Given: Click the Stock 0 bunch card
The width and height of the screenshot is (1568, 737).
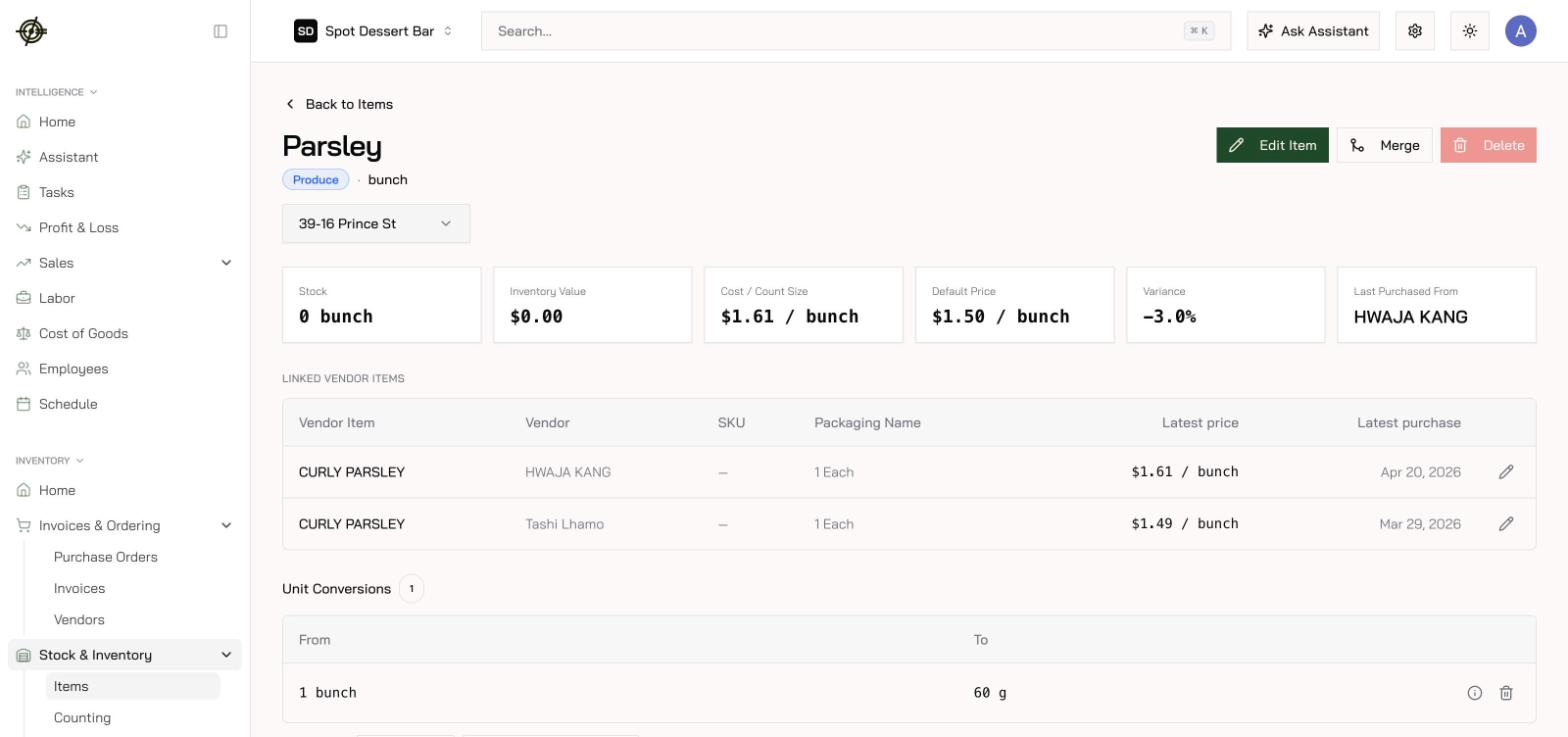Looking at the screenshot, I should [382, 305].
